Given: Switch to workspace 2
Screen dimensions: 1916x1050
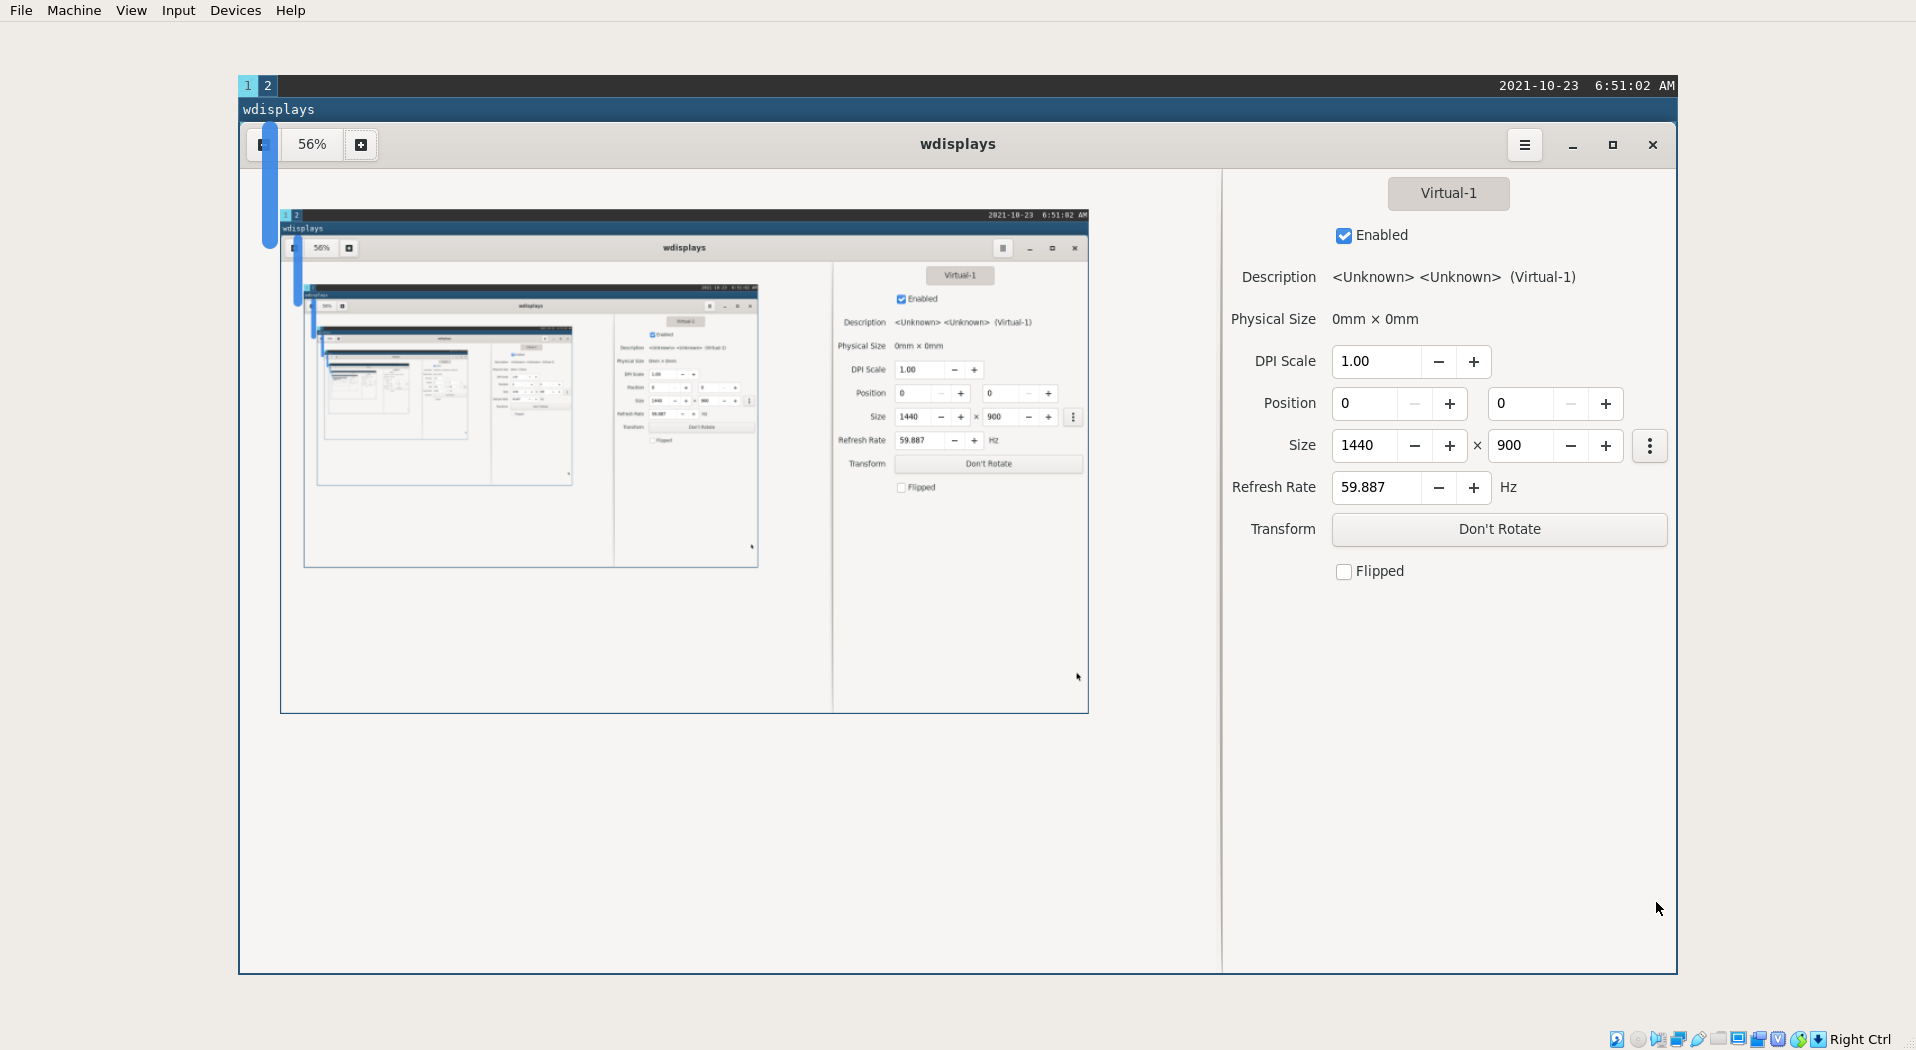Looking at the screenshot, I should [268, 86].
